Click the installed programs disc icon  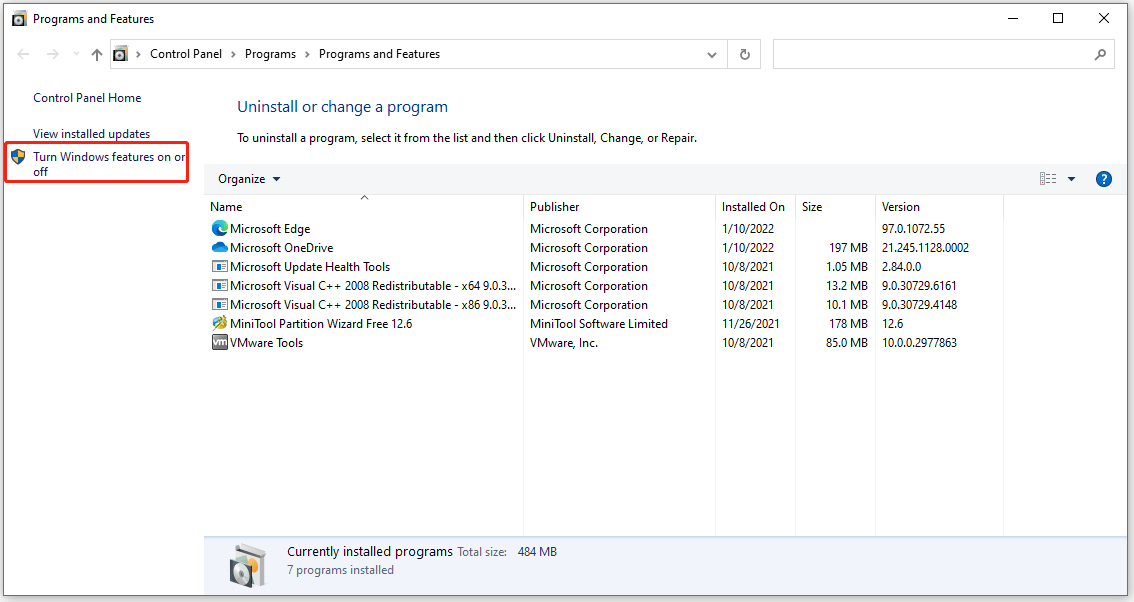tap(247, 565)
